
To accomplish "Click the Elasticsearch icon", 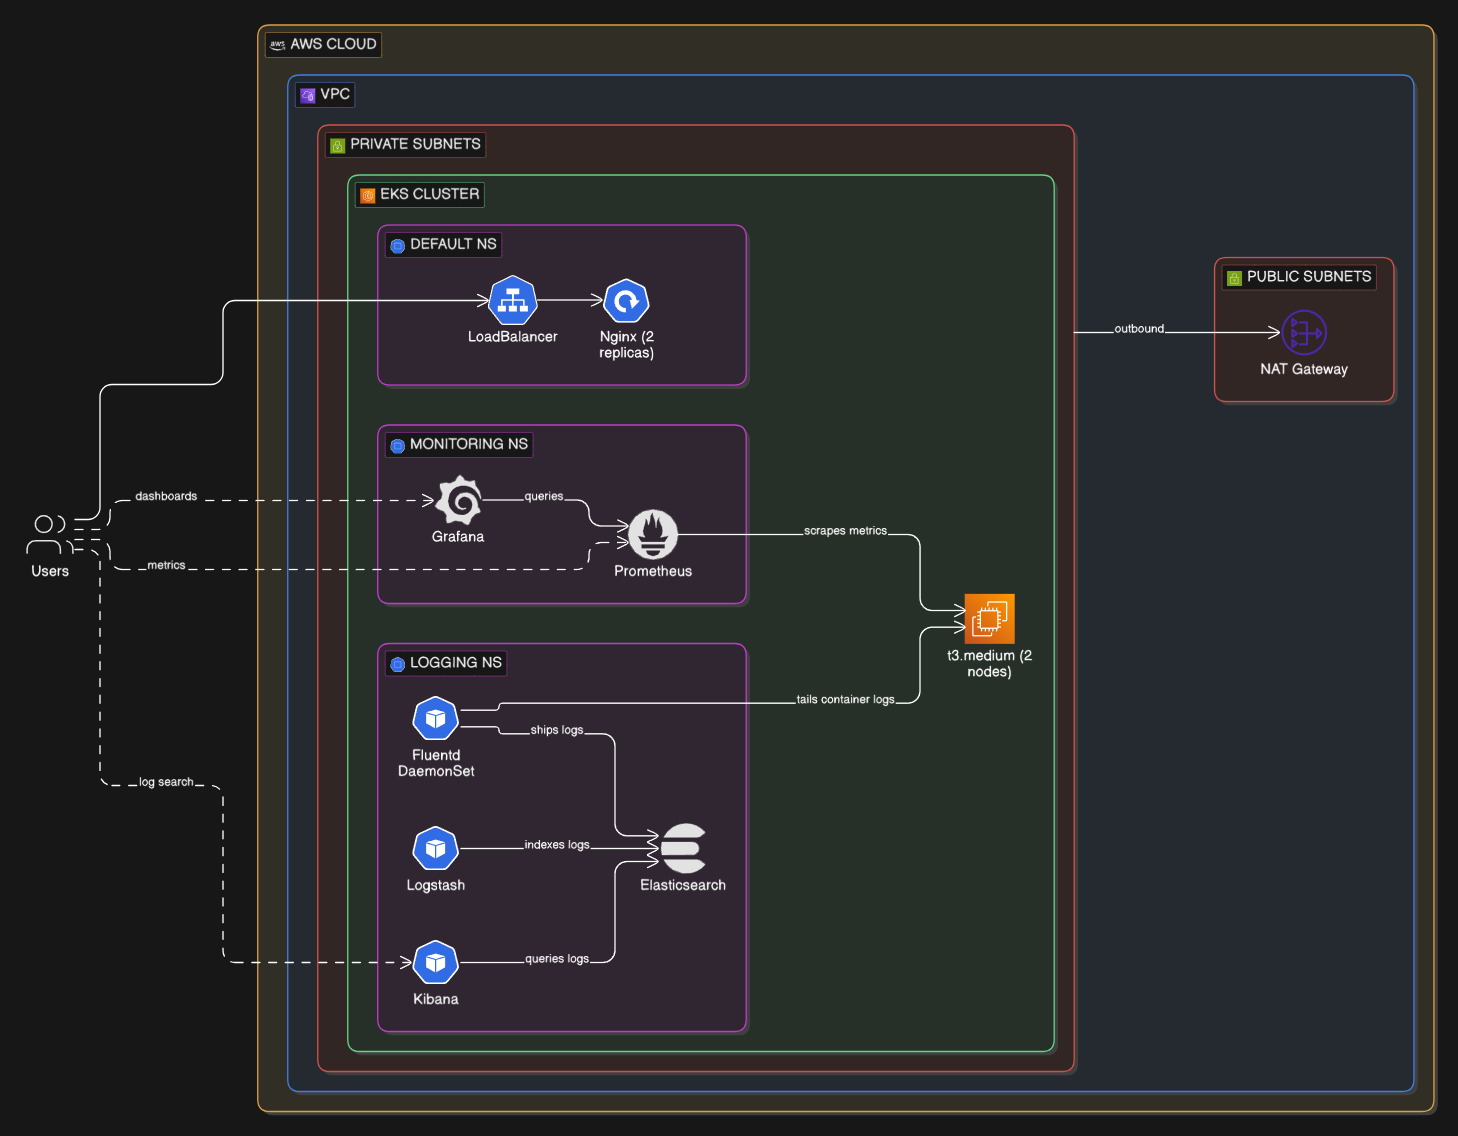I will pos(684,848).
